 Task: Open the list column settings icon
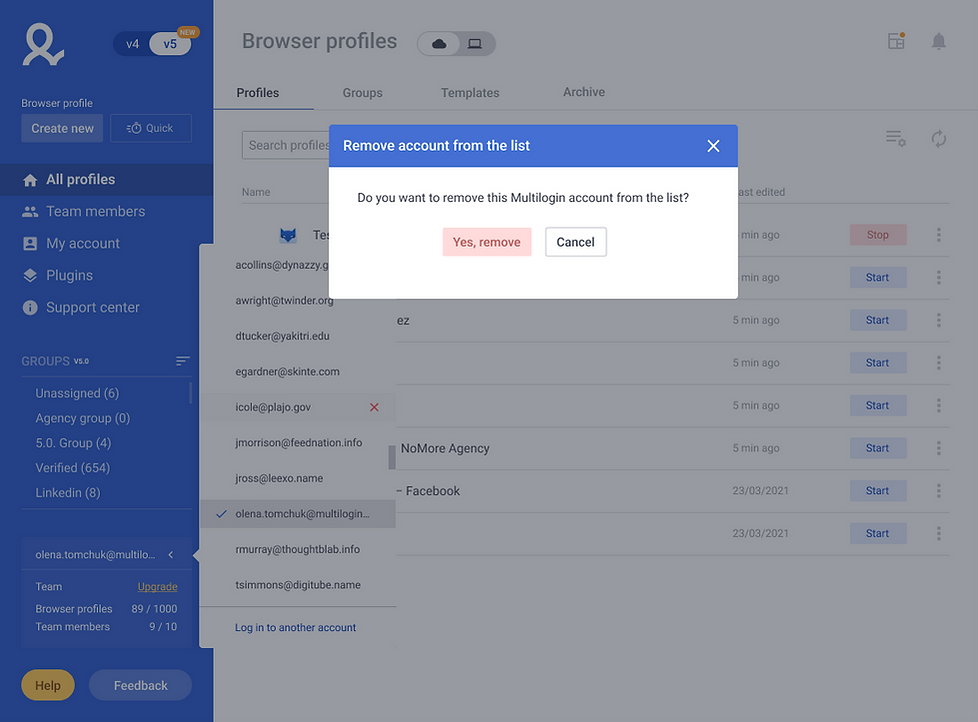point(895,139)
